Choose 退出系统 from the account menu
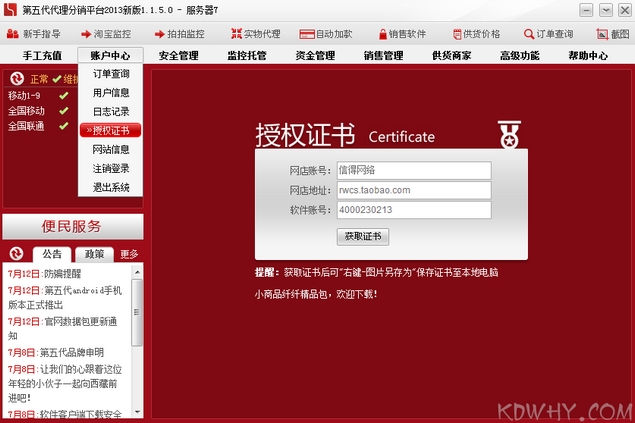635x423 pixels. click(x=110, y=187)
